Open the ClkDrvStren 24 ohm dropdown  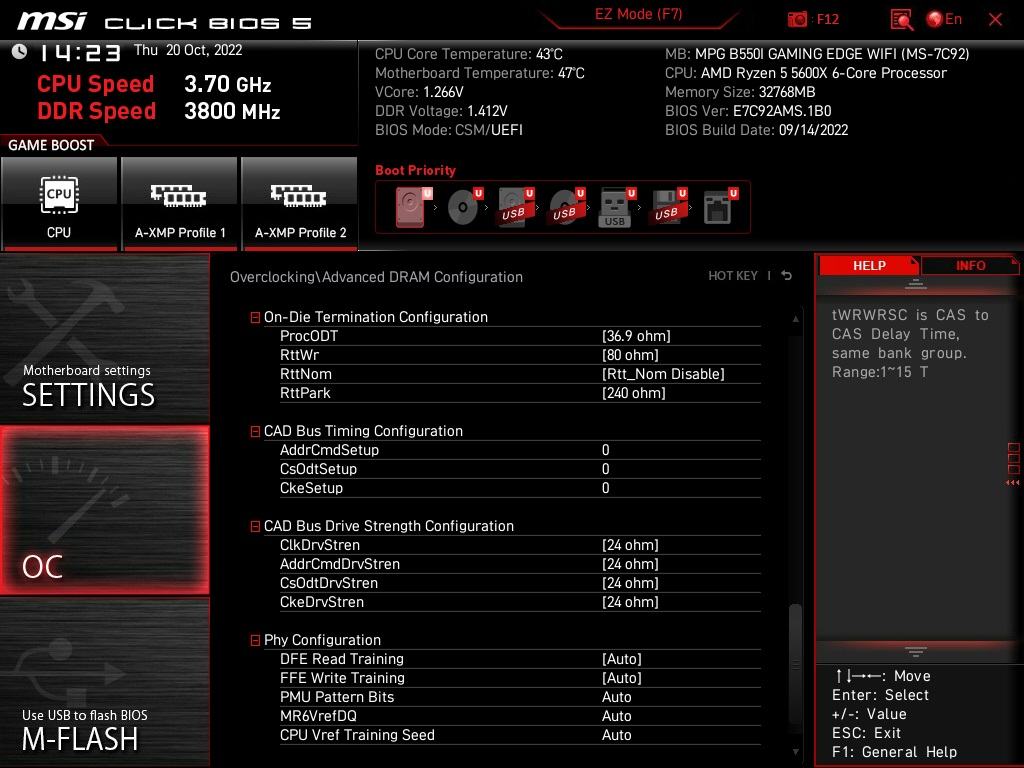630,545
